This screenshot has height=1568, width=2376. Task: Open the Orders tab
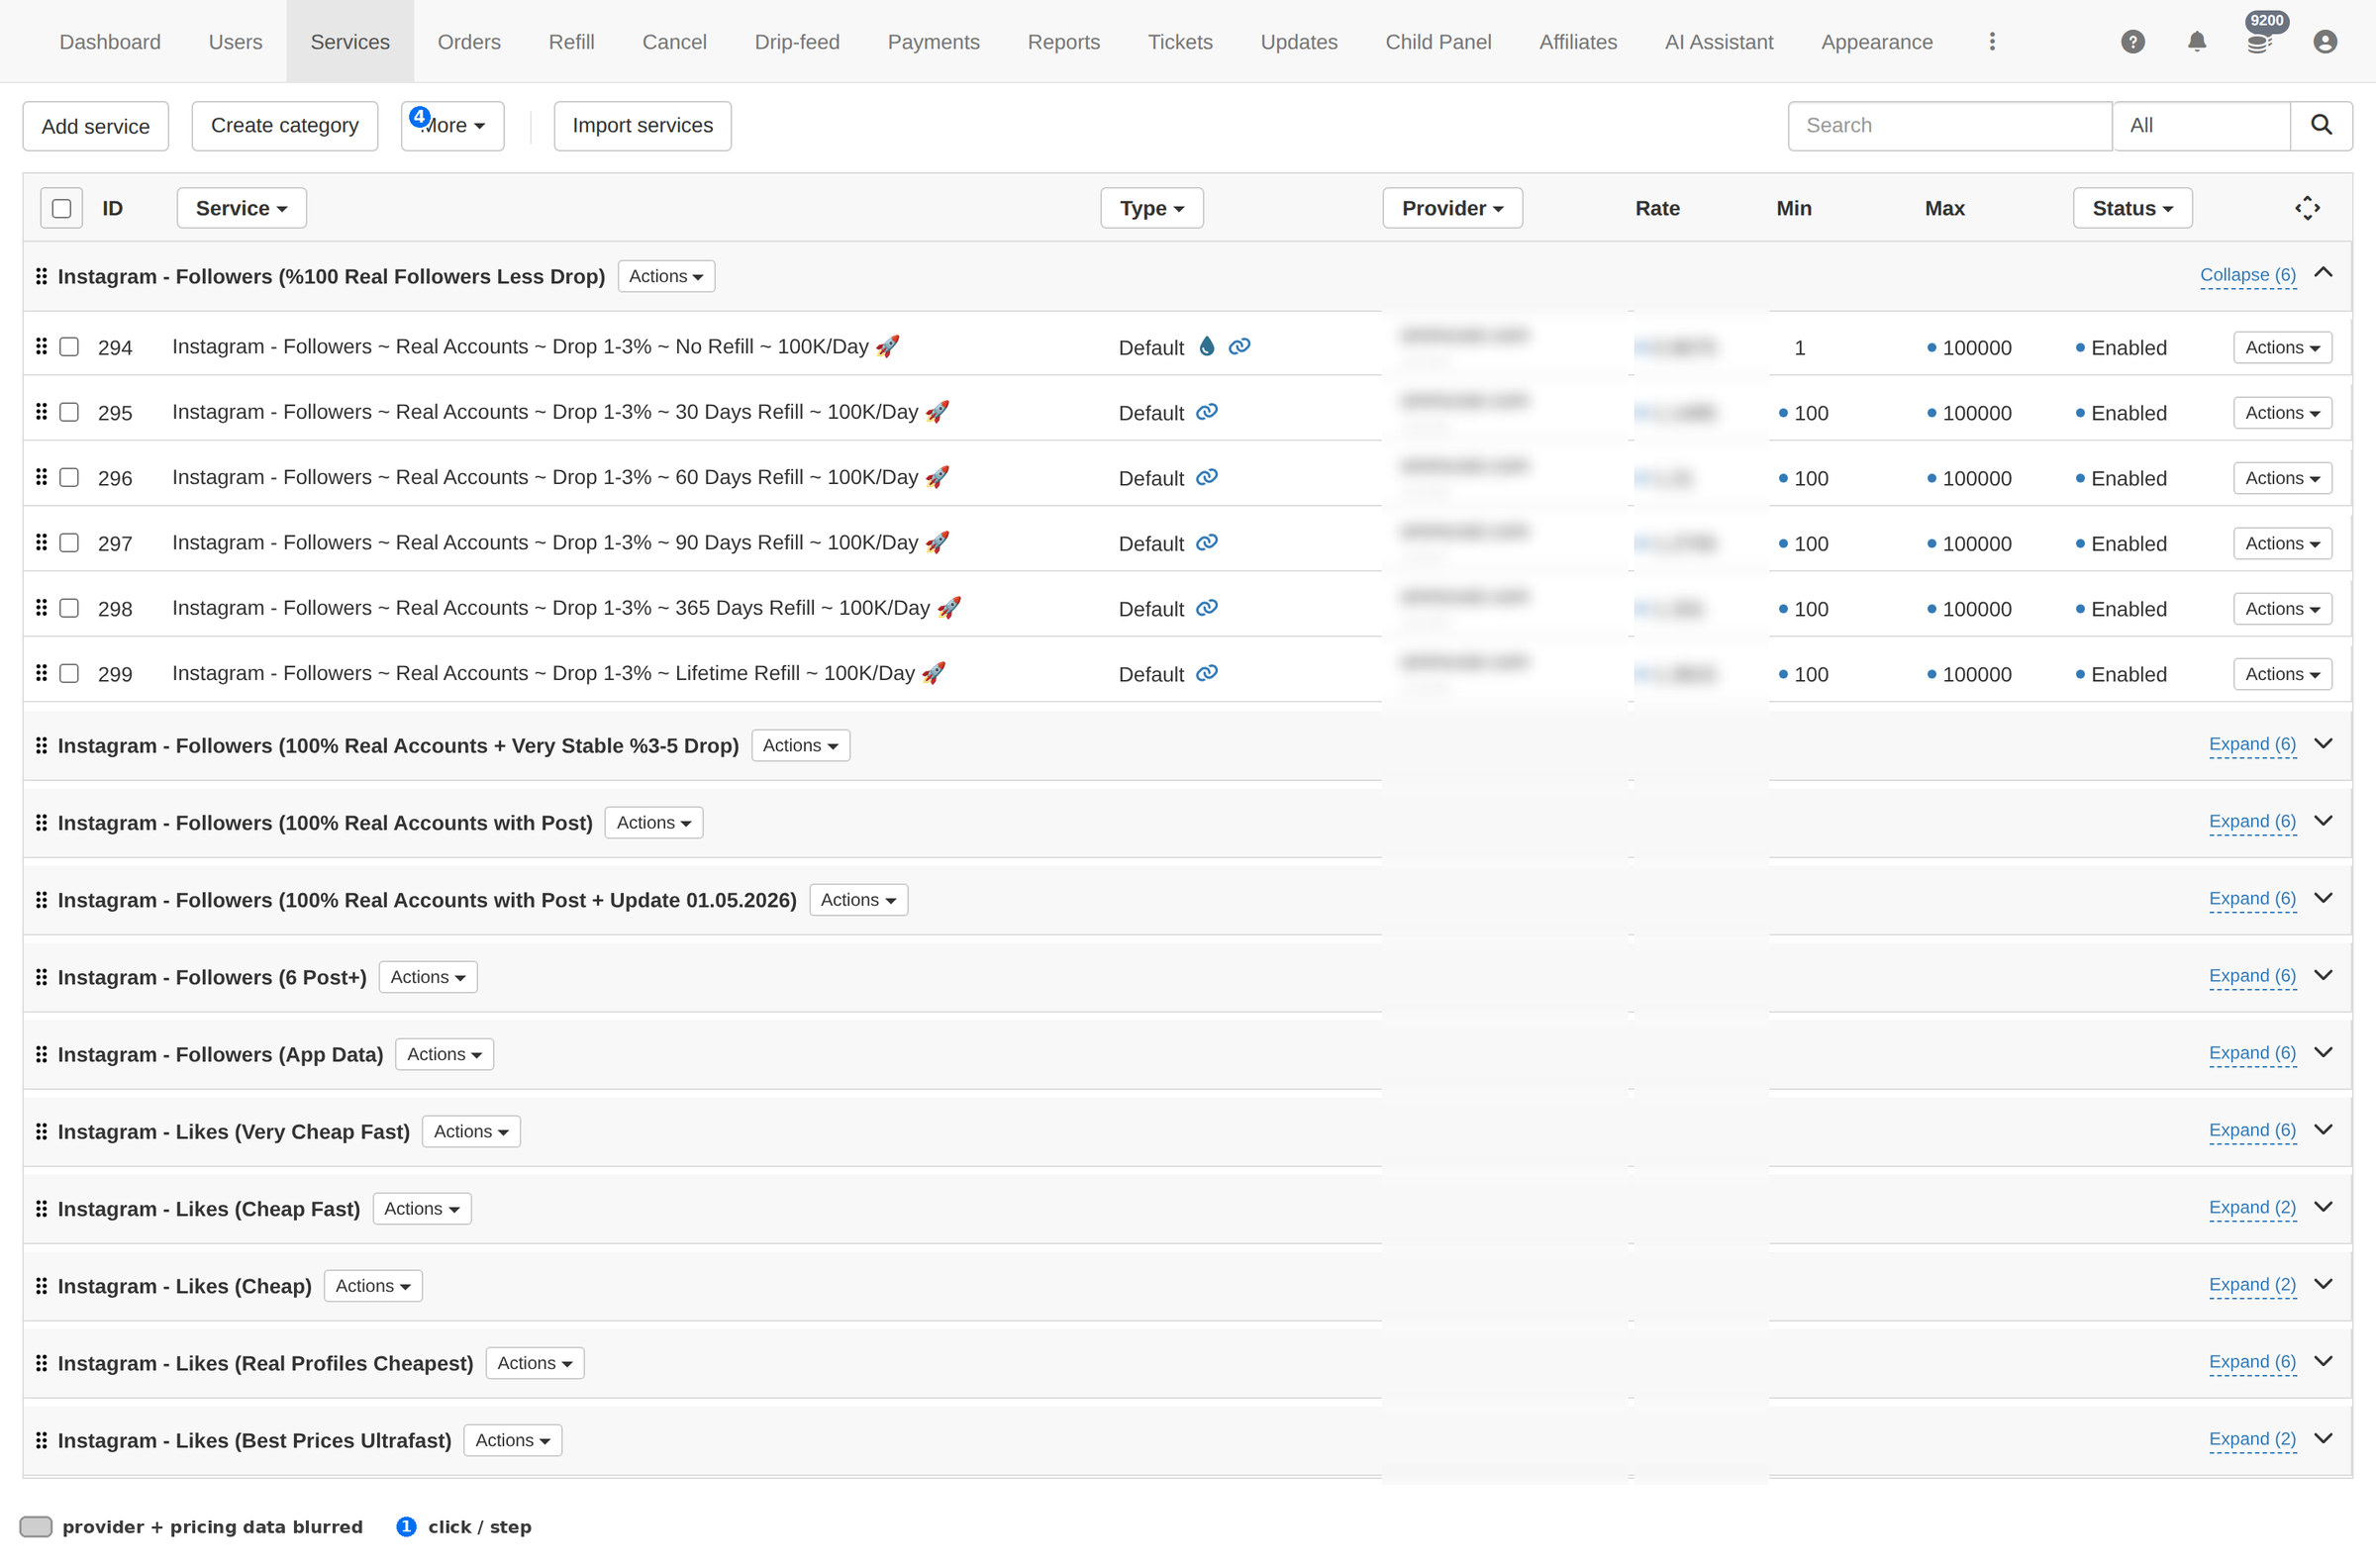click(469, 42)
